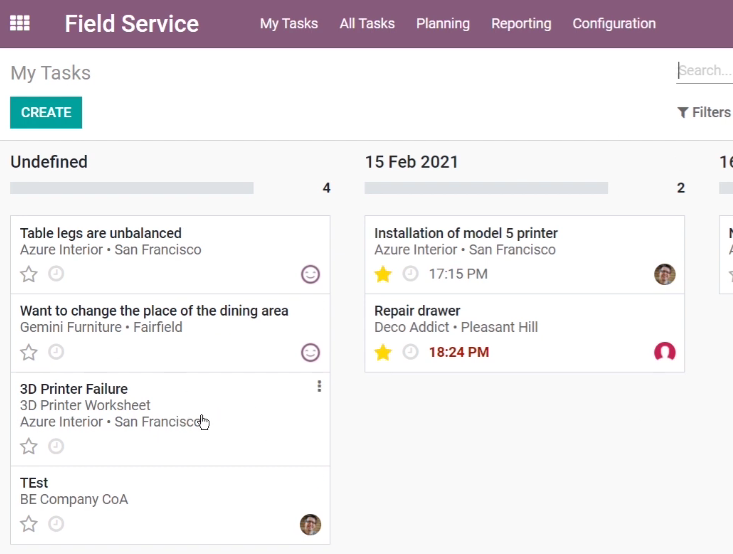Click assignee avatar on TEst card

point(310,525)
